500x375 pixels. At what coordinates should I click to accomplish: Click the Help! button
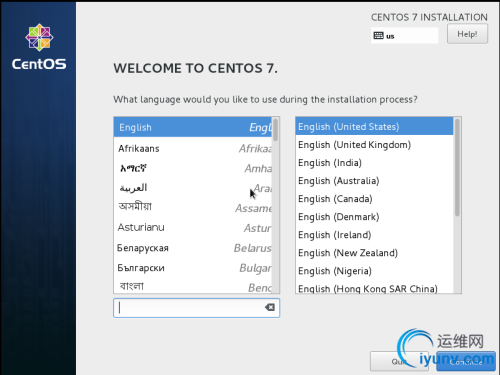pyautogui.click(x=467, y=34)
